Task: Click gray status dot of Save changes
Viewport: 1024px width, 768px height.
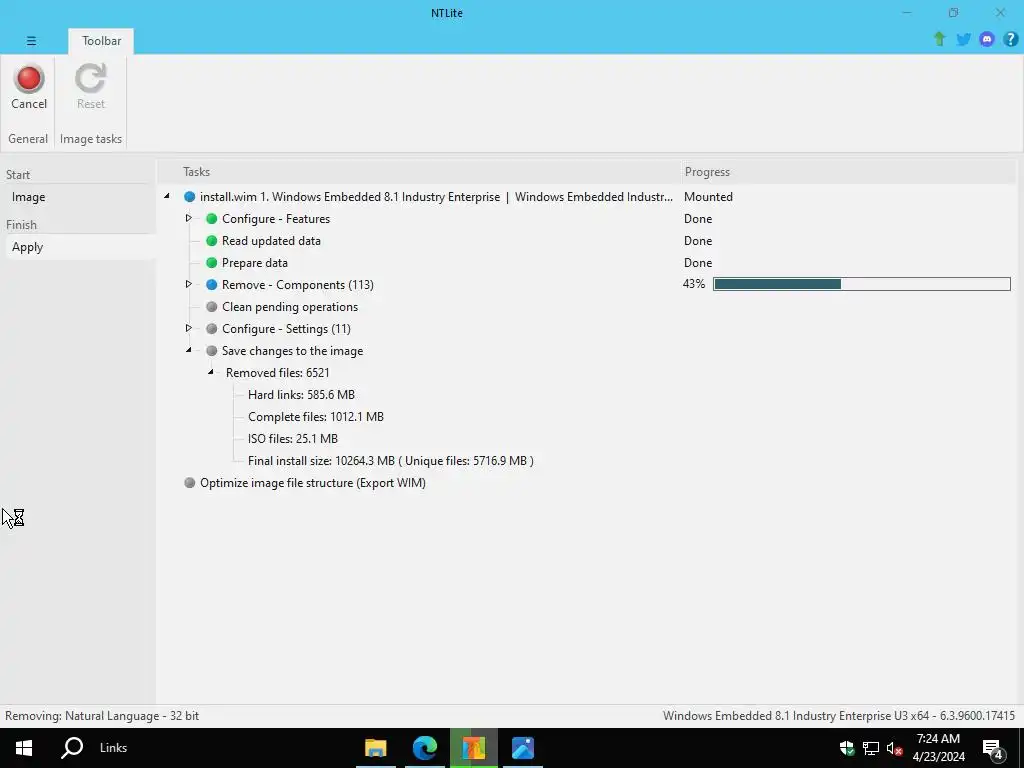Action: tap(212, 351)
